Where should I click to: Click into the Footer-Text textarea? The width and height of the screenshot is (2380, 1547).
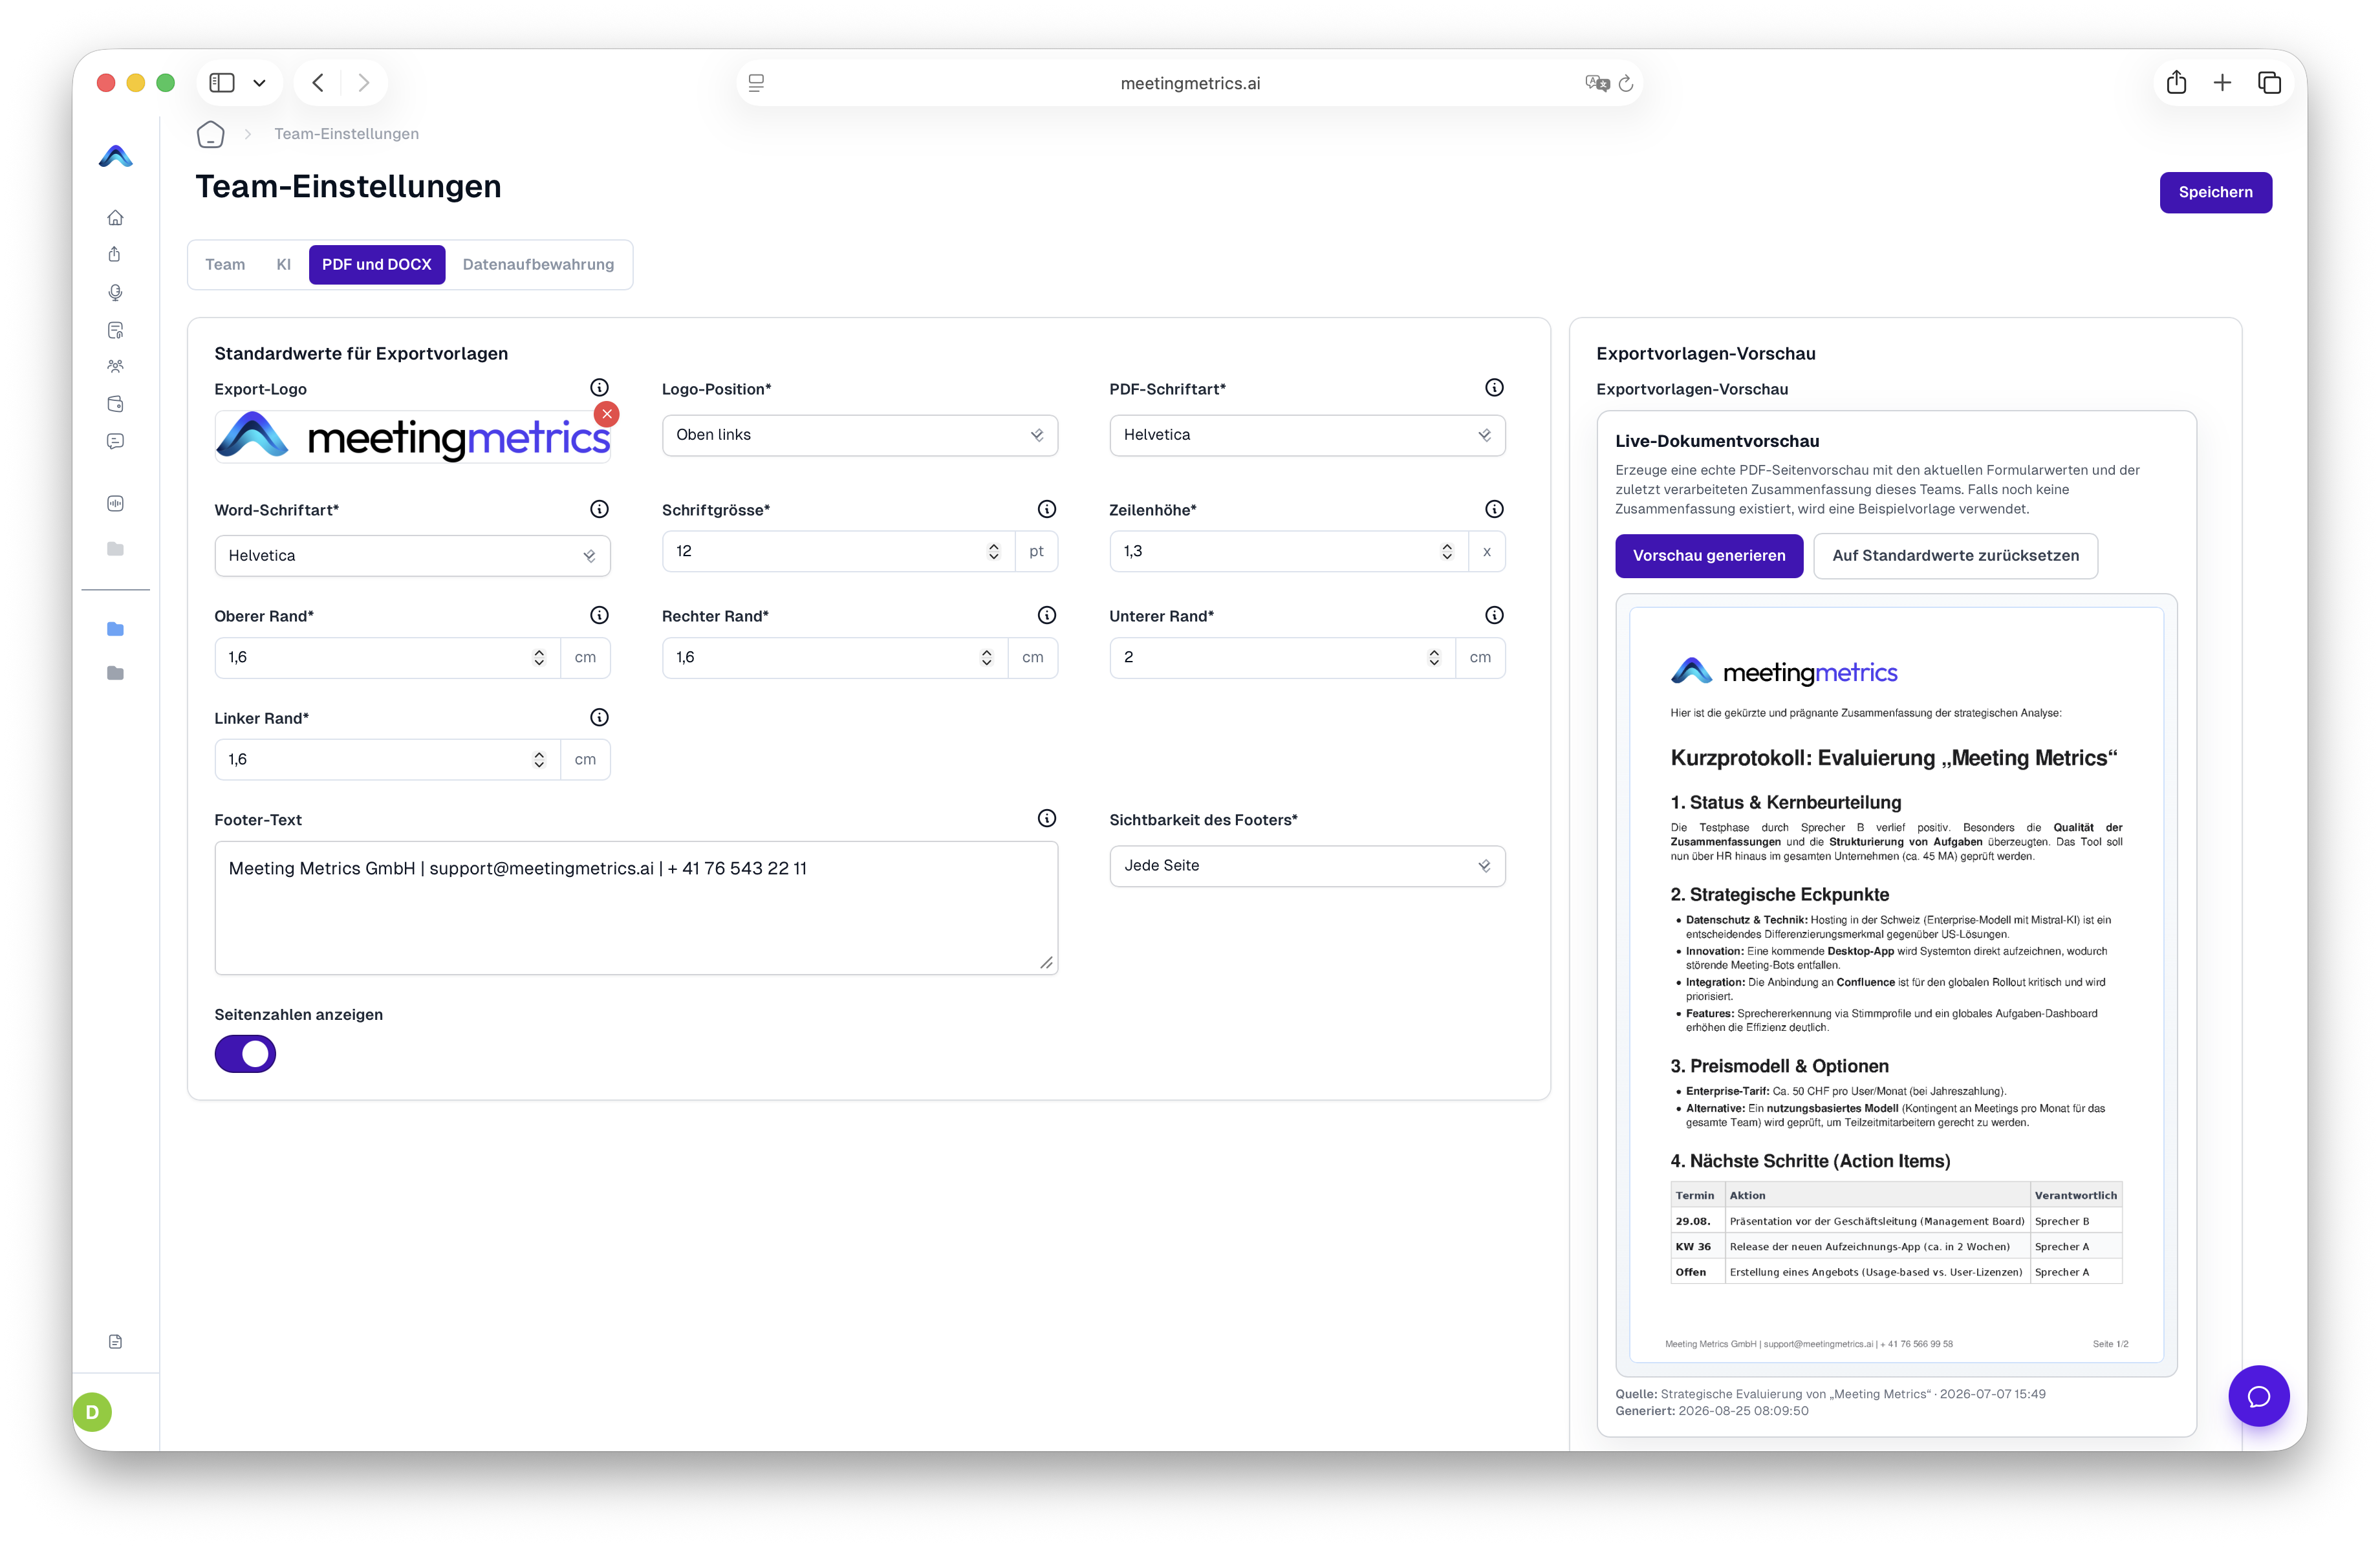click(x=636, y=908)
